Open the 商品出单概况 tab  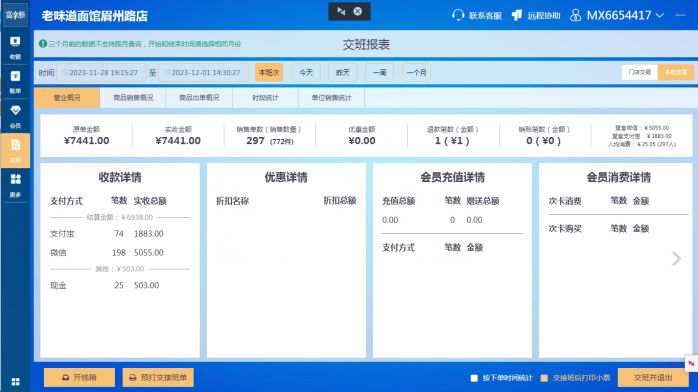(x=199, y=97)
